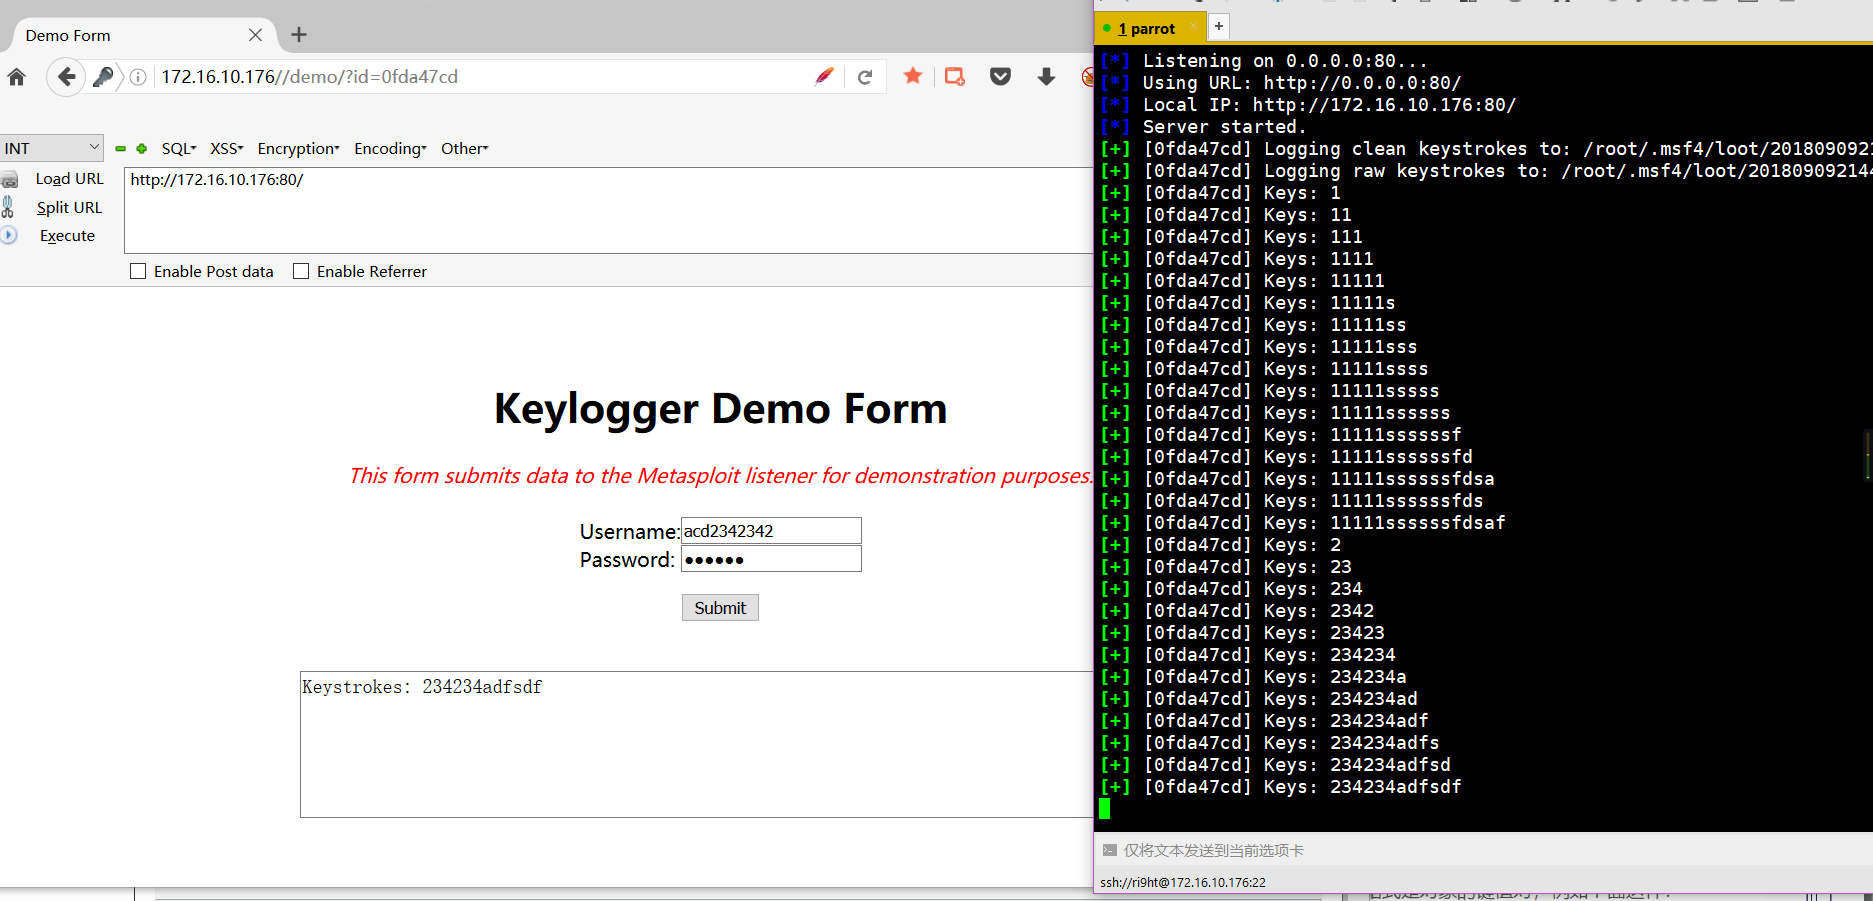Reload the page with the refresh icon
This screenshot has height=901, width=1873.
pyautogui.click(x=865, y=77)
